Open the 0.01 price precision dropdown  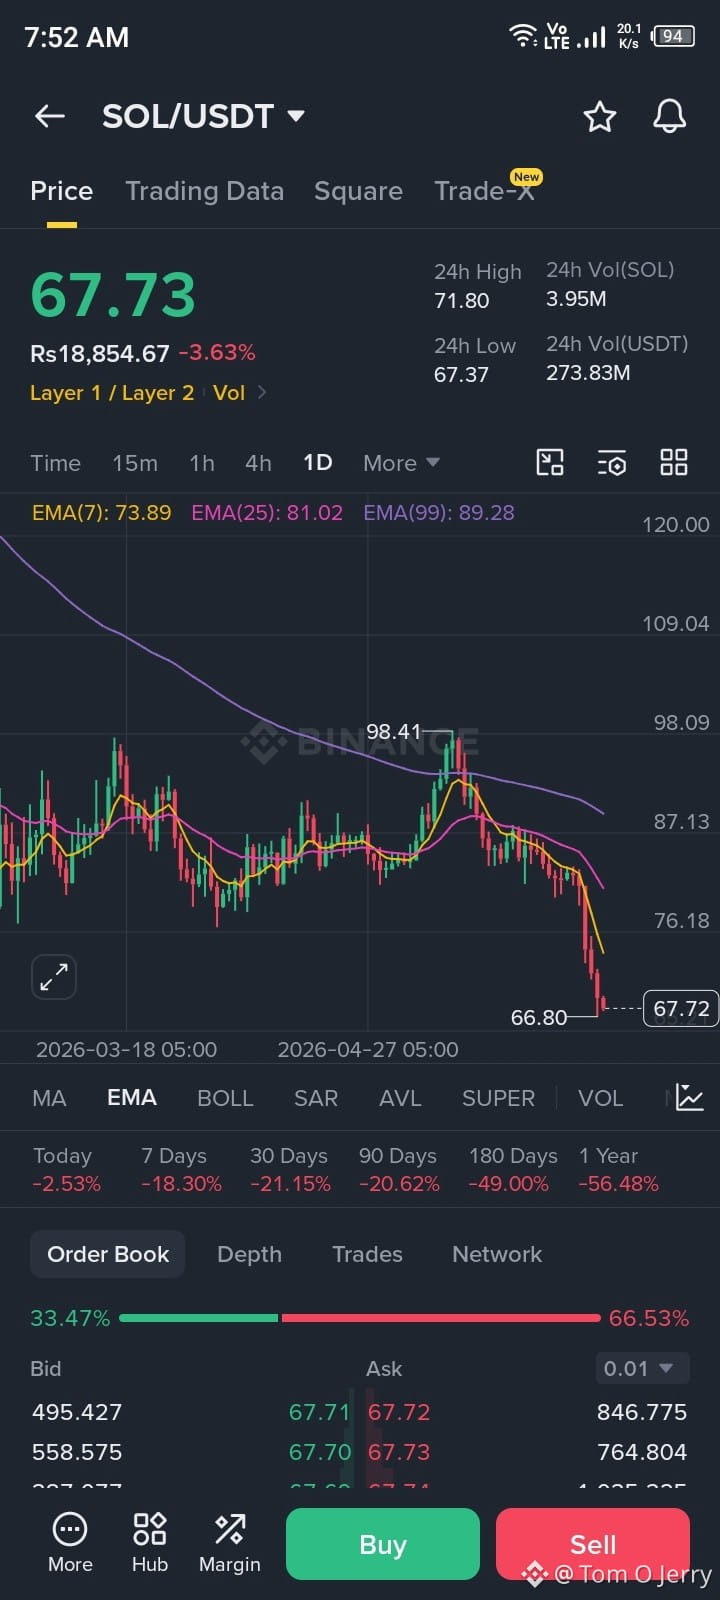click(641, 1368)
